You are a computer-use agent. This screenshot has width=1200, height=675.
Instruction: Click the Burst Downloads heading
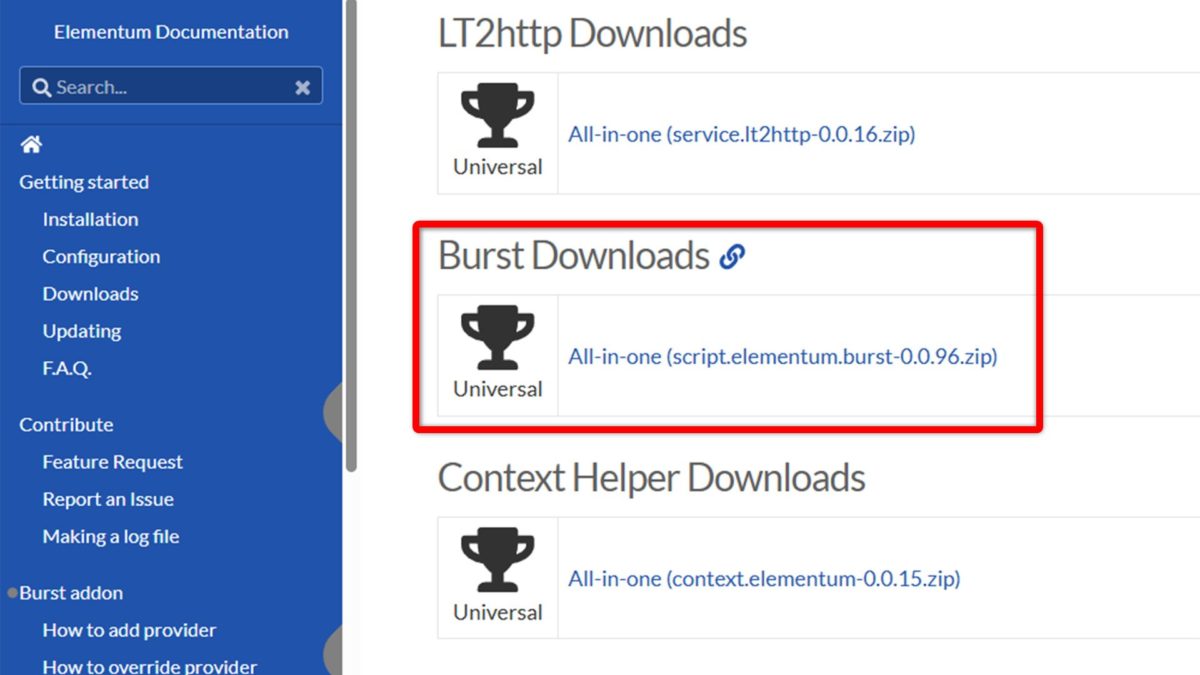pyautogui.click(x=574, y=256)
